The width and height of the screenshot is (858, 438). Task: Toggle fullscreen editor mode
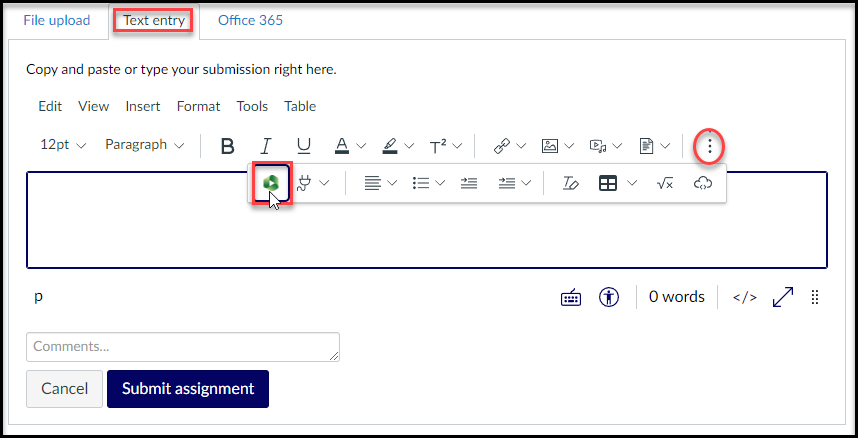click(x=783, y=297)
